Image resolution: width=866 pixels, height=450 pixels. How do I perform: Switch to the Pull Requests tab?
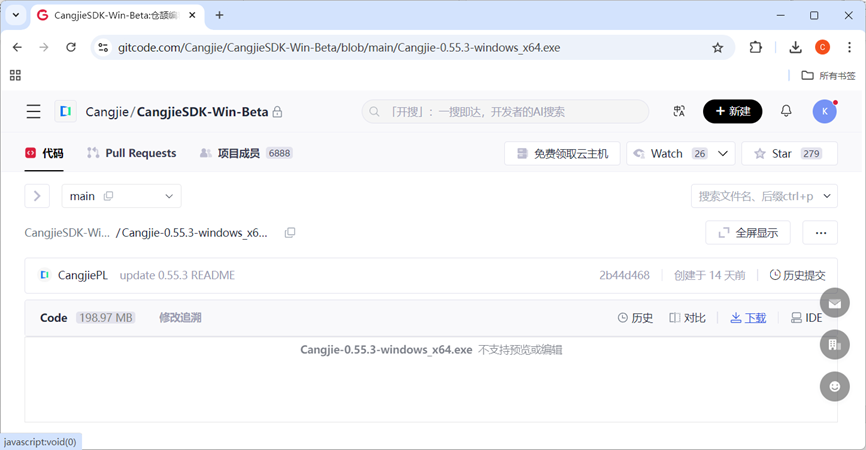click(x=131, y=153)
